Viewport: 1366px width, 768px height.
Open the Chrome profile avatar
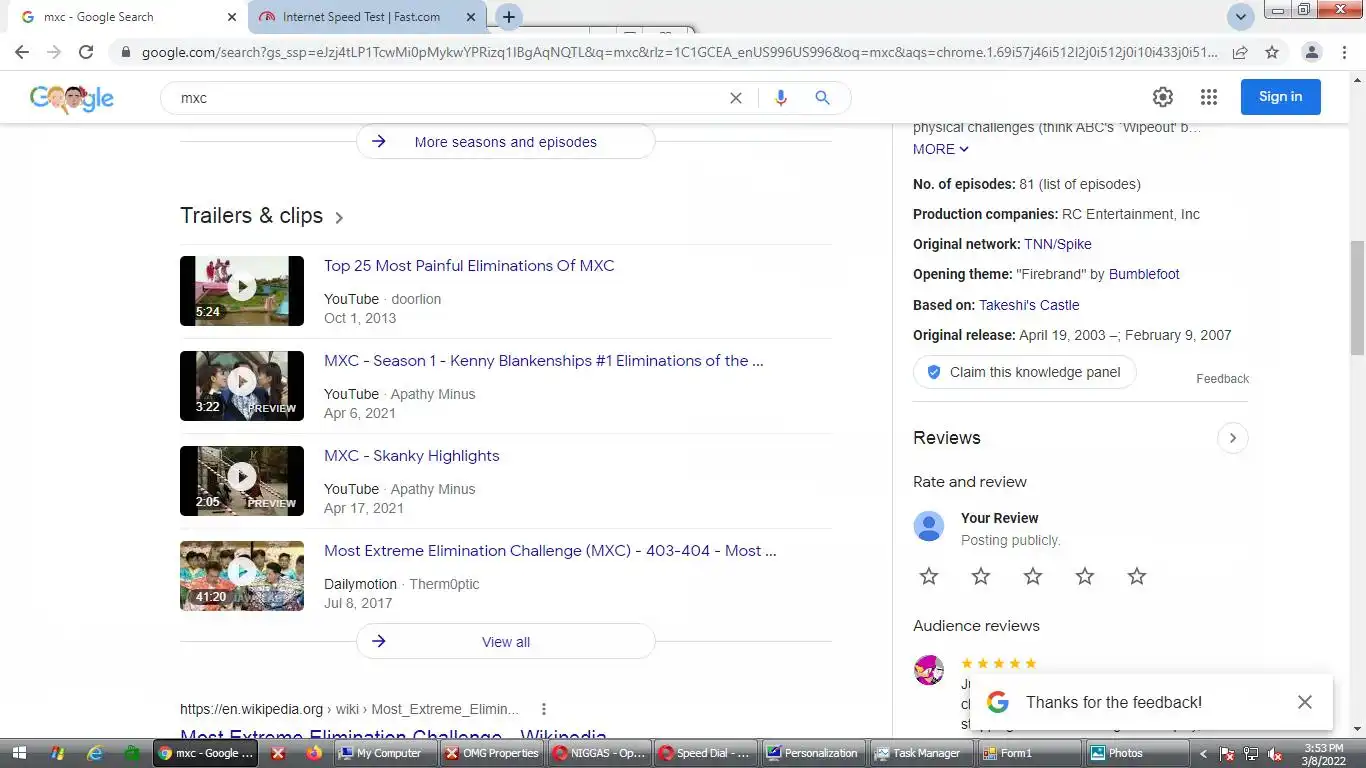click(1312, 52)
